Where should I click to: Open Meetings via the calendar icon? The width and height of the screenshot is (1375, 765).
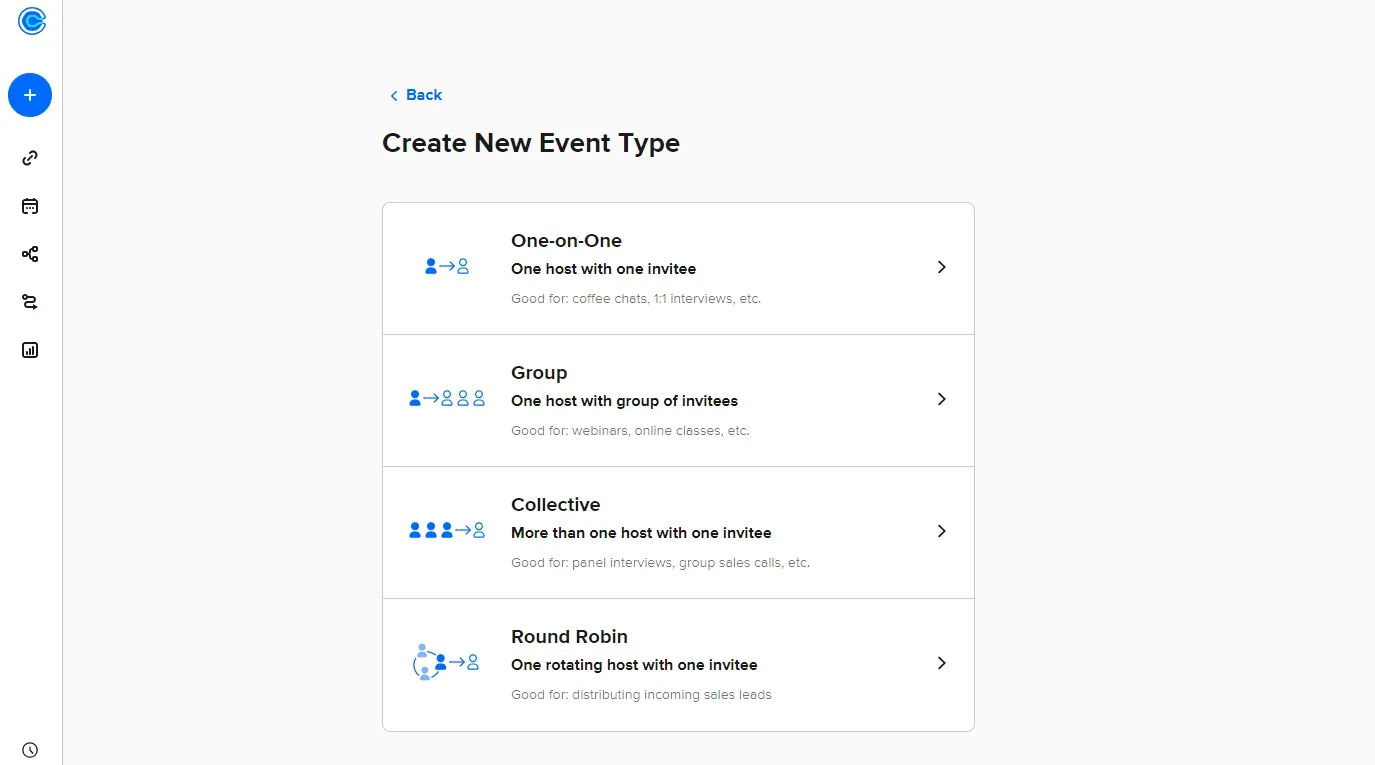[29, 206]
